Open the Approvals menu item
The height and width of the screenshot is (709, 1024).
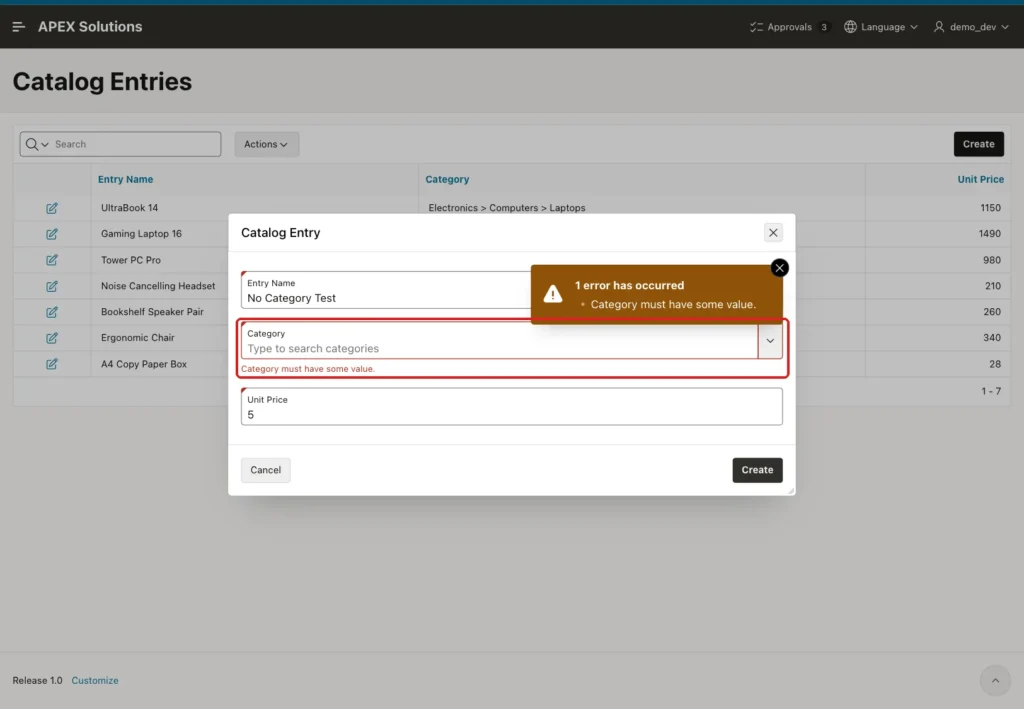[789, 27]
